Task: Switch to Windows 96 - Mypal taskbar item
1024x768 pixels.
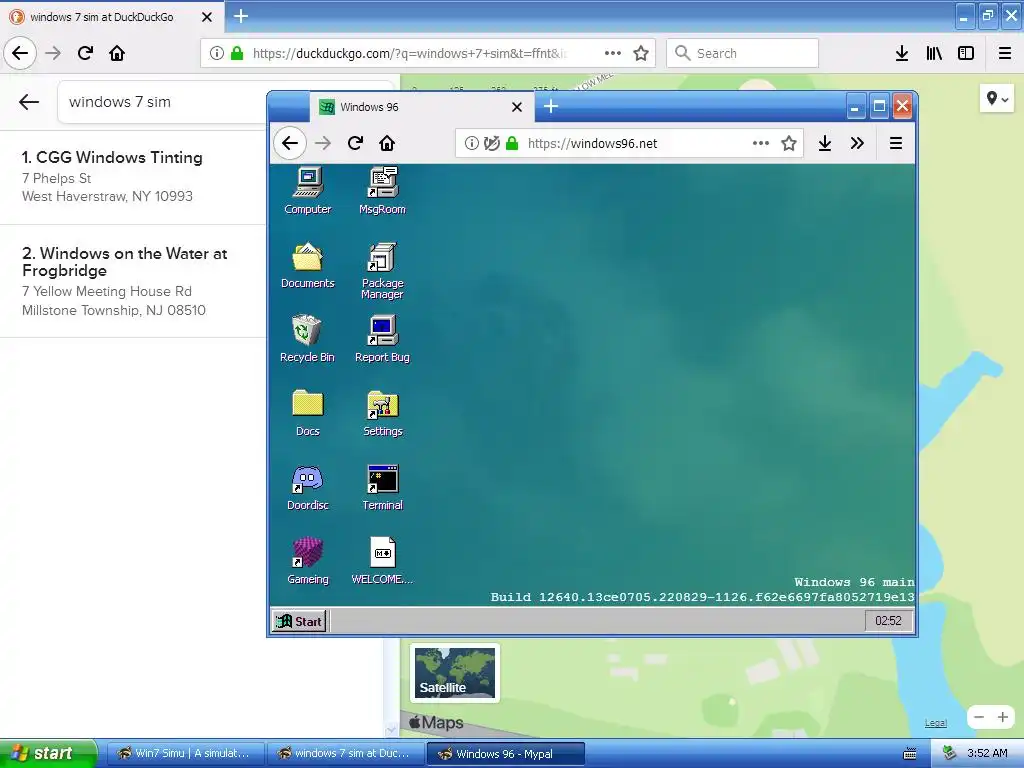Action: pyautogui.click(x=505, y=754)
